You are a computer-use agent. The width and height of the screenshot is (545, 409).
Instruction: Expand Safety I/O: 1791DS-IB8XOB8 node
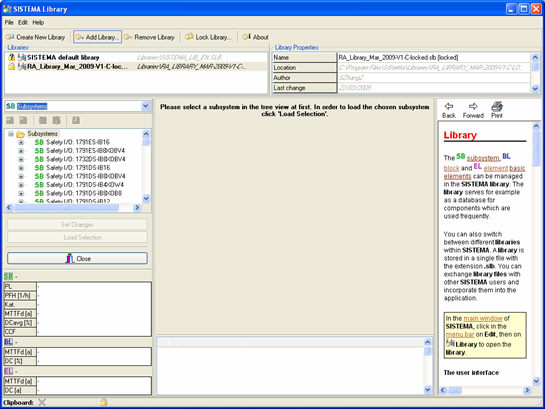click(x=21, y=193)
